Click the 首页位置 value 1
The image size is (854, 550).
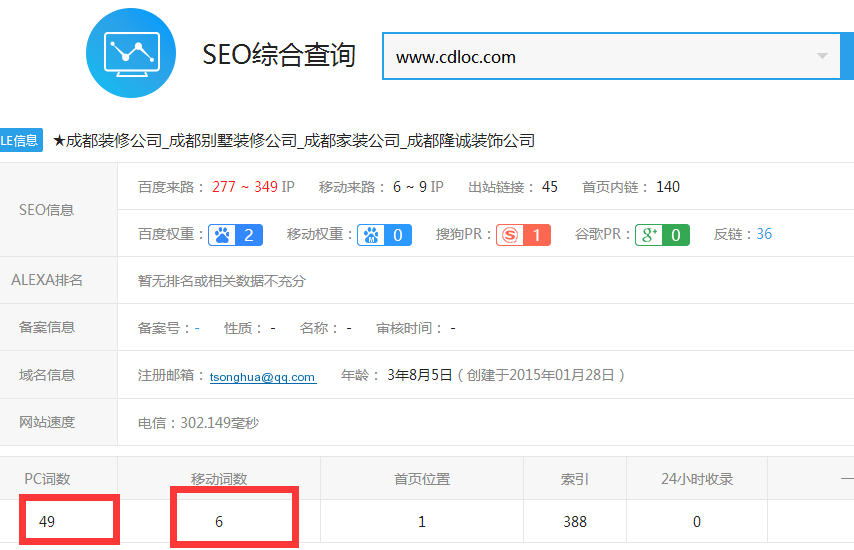pyautogui.click(x=422, y=521)
